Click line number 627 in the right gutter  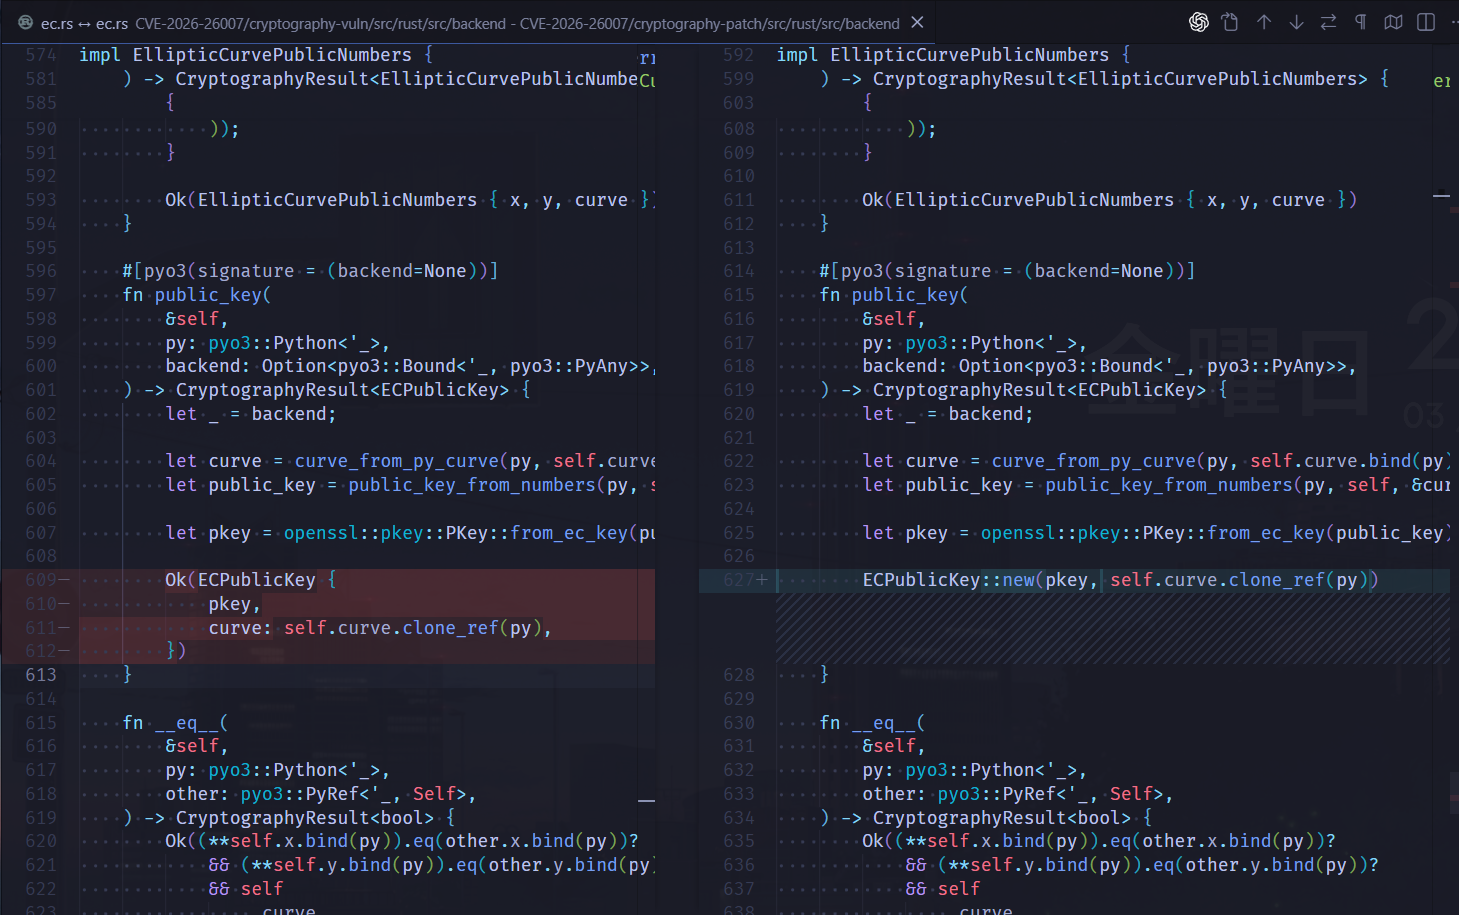pos(738,579)
